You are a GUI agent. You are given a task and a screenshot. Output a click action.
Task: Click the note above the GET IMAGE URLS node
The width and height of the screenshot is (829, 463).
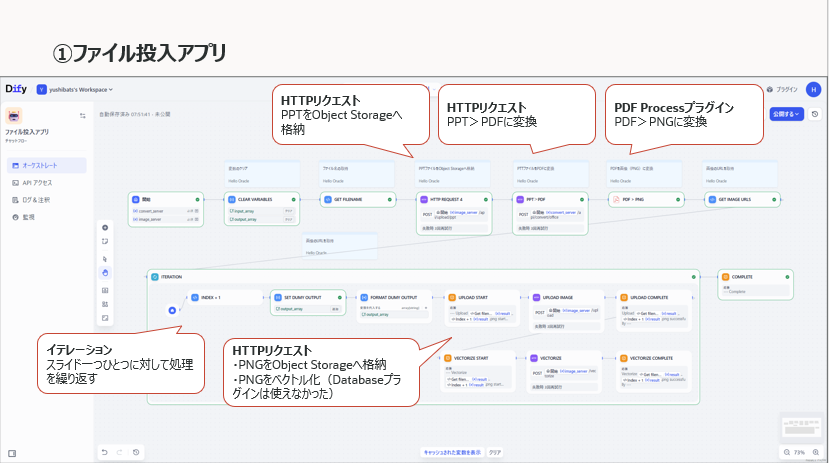(740, 174)
